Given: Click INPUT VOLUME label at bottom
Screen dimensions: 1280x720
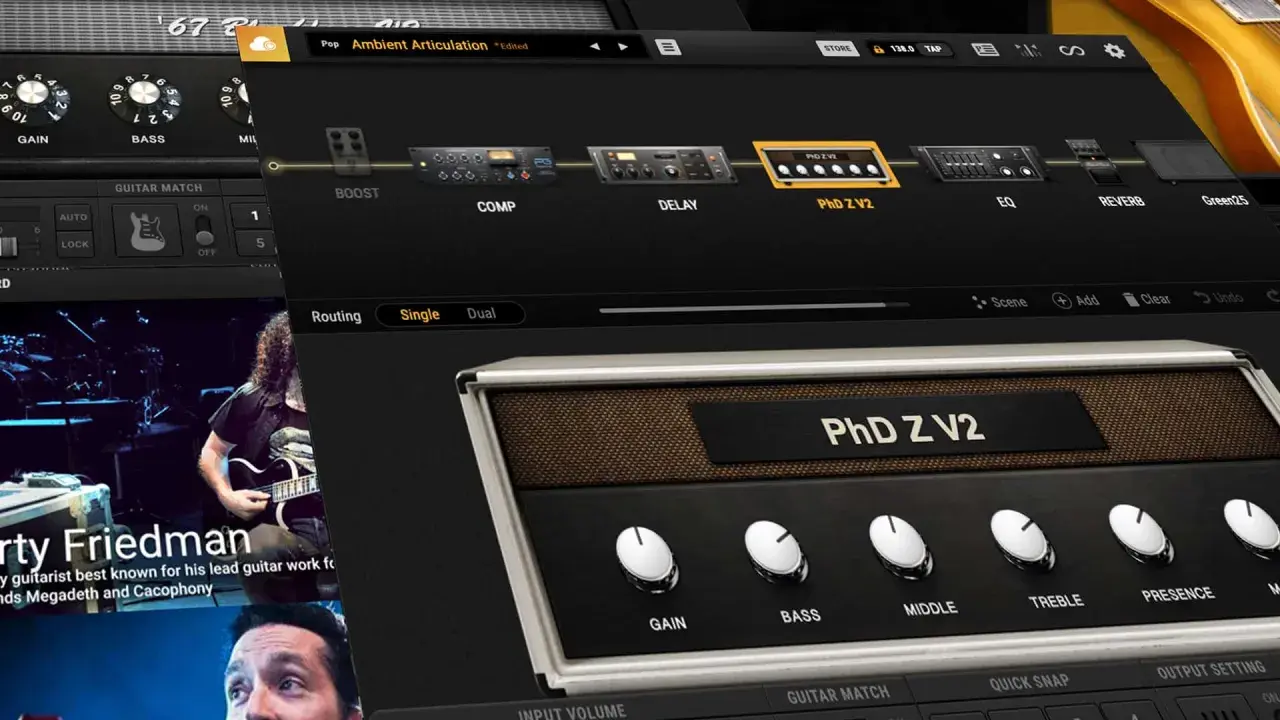Looking at the screenshot, I should pos(571,712).
